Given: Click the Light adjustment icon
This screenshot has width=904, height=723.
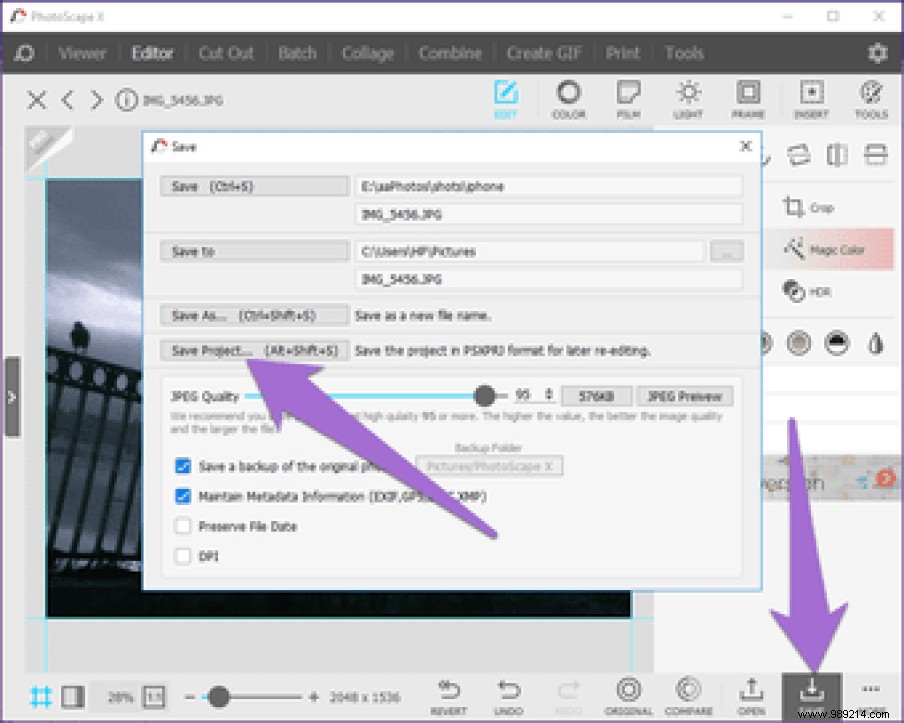Looking at the screenshot, I should tap(689, 100).
